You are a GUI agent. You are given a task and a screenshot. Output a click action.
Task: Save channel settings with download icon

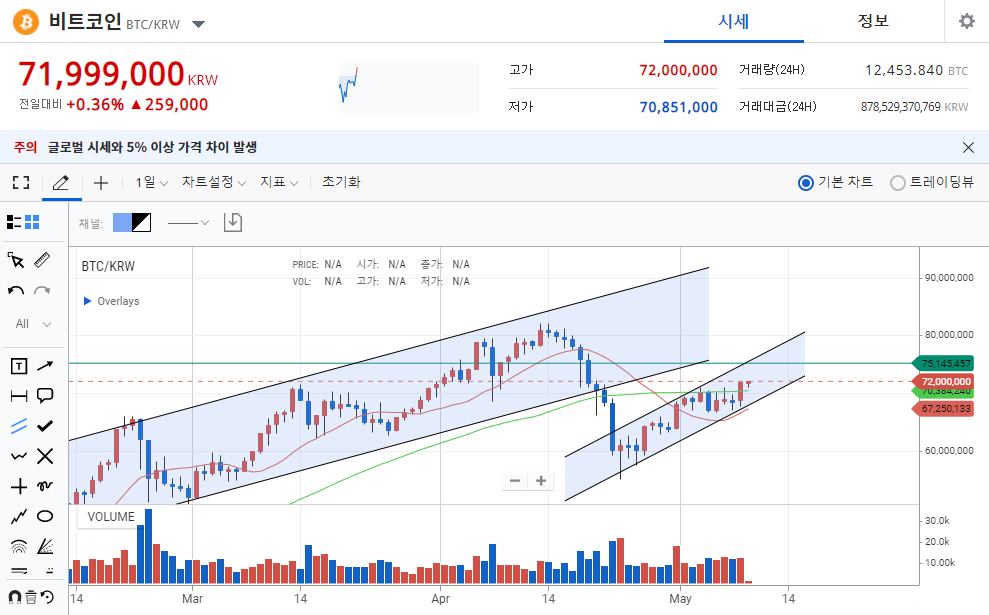[x=233, y=222]
